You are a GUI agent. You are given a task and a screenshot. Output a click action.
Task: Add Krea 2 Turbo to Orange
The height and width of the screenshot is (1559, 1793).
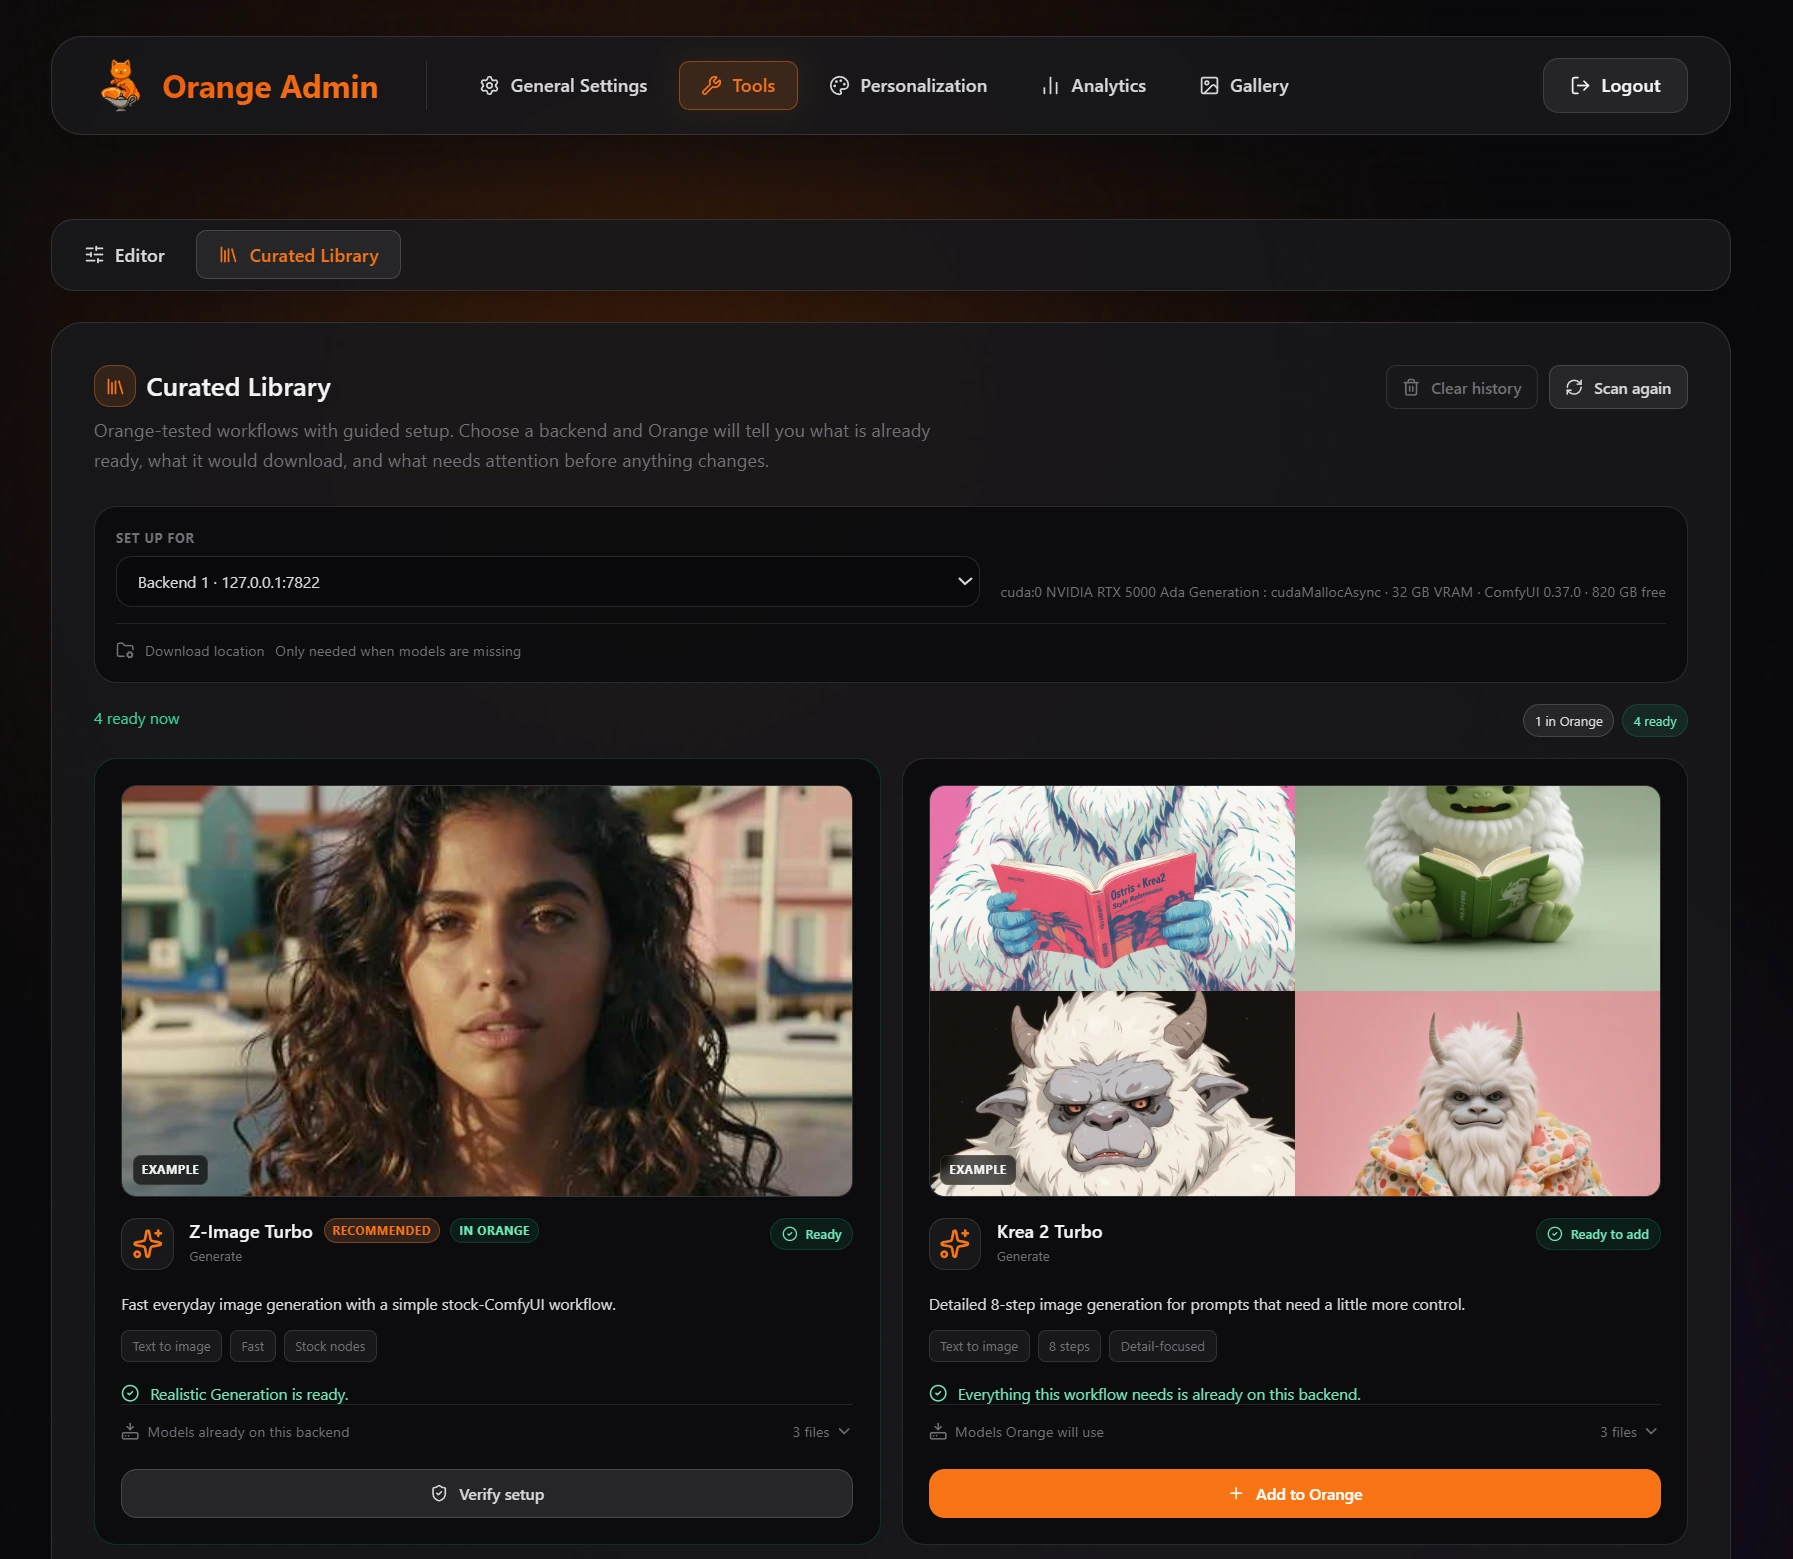pos(1295,1493)
